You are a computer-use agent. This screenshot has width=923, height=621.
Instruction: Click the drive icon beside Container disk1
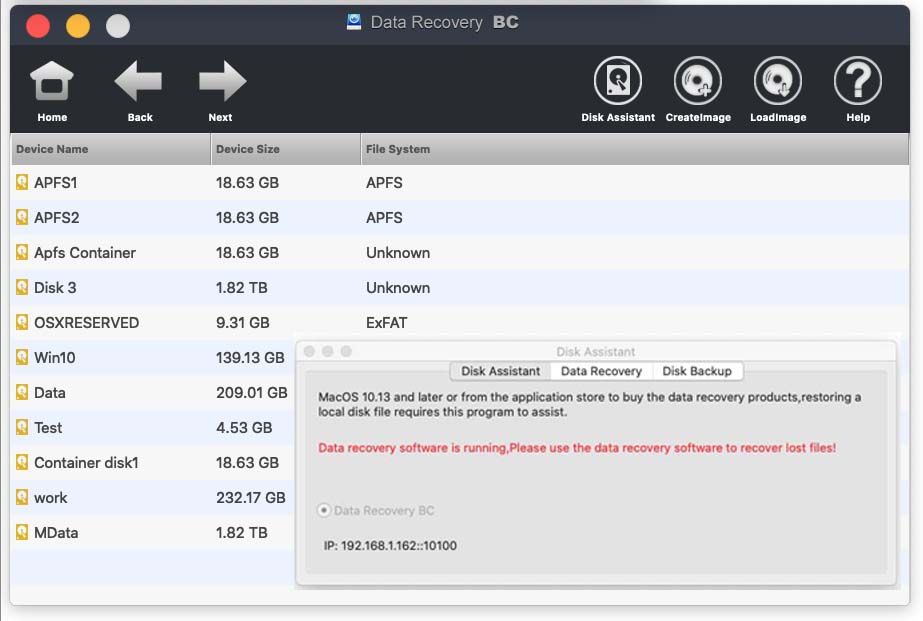[x=22, y=462]
